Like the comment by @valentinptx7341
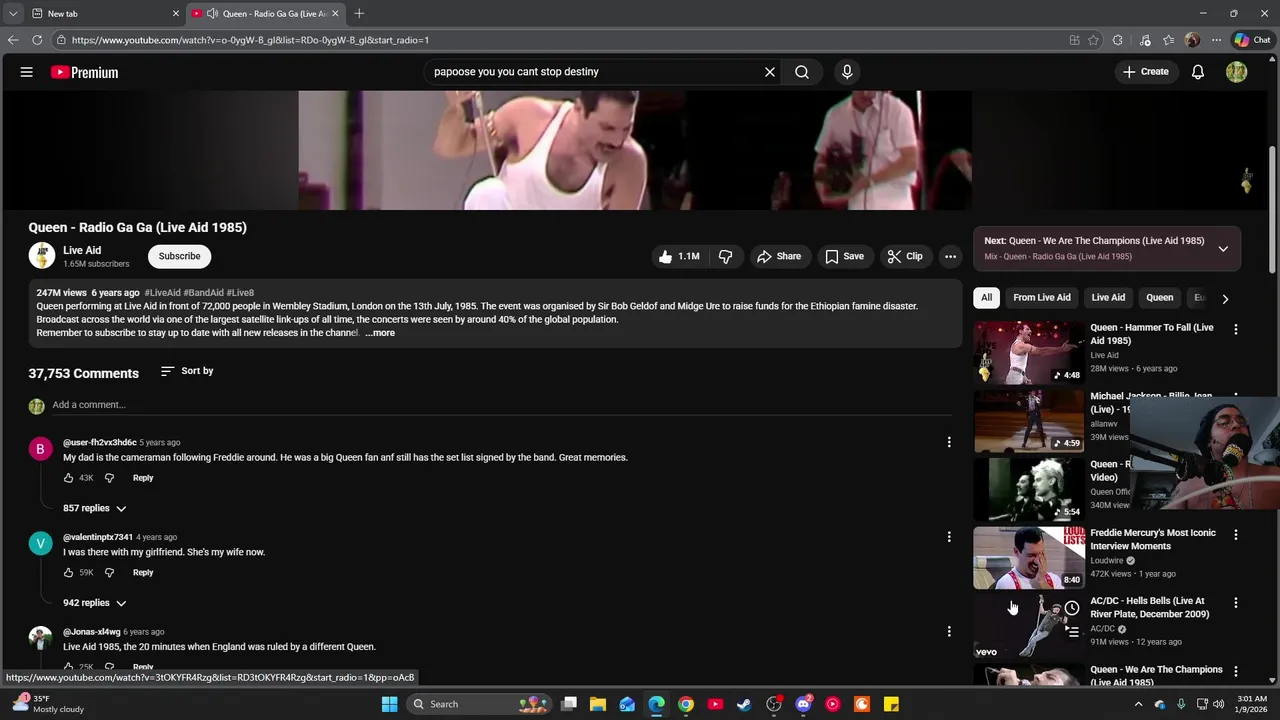This screenshot has width=1280, height=720. click(69, 573)
